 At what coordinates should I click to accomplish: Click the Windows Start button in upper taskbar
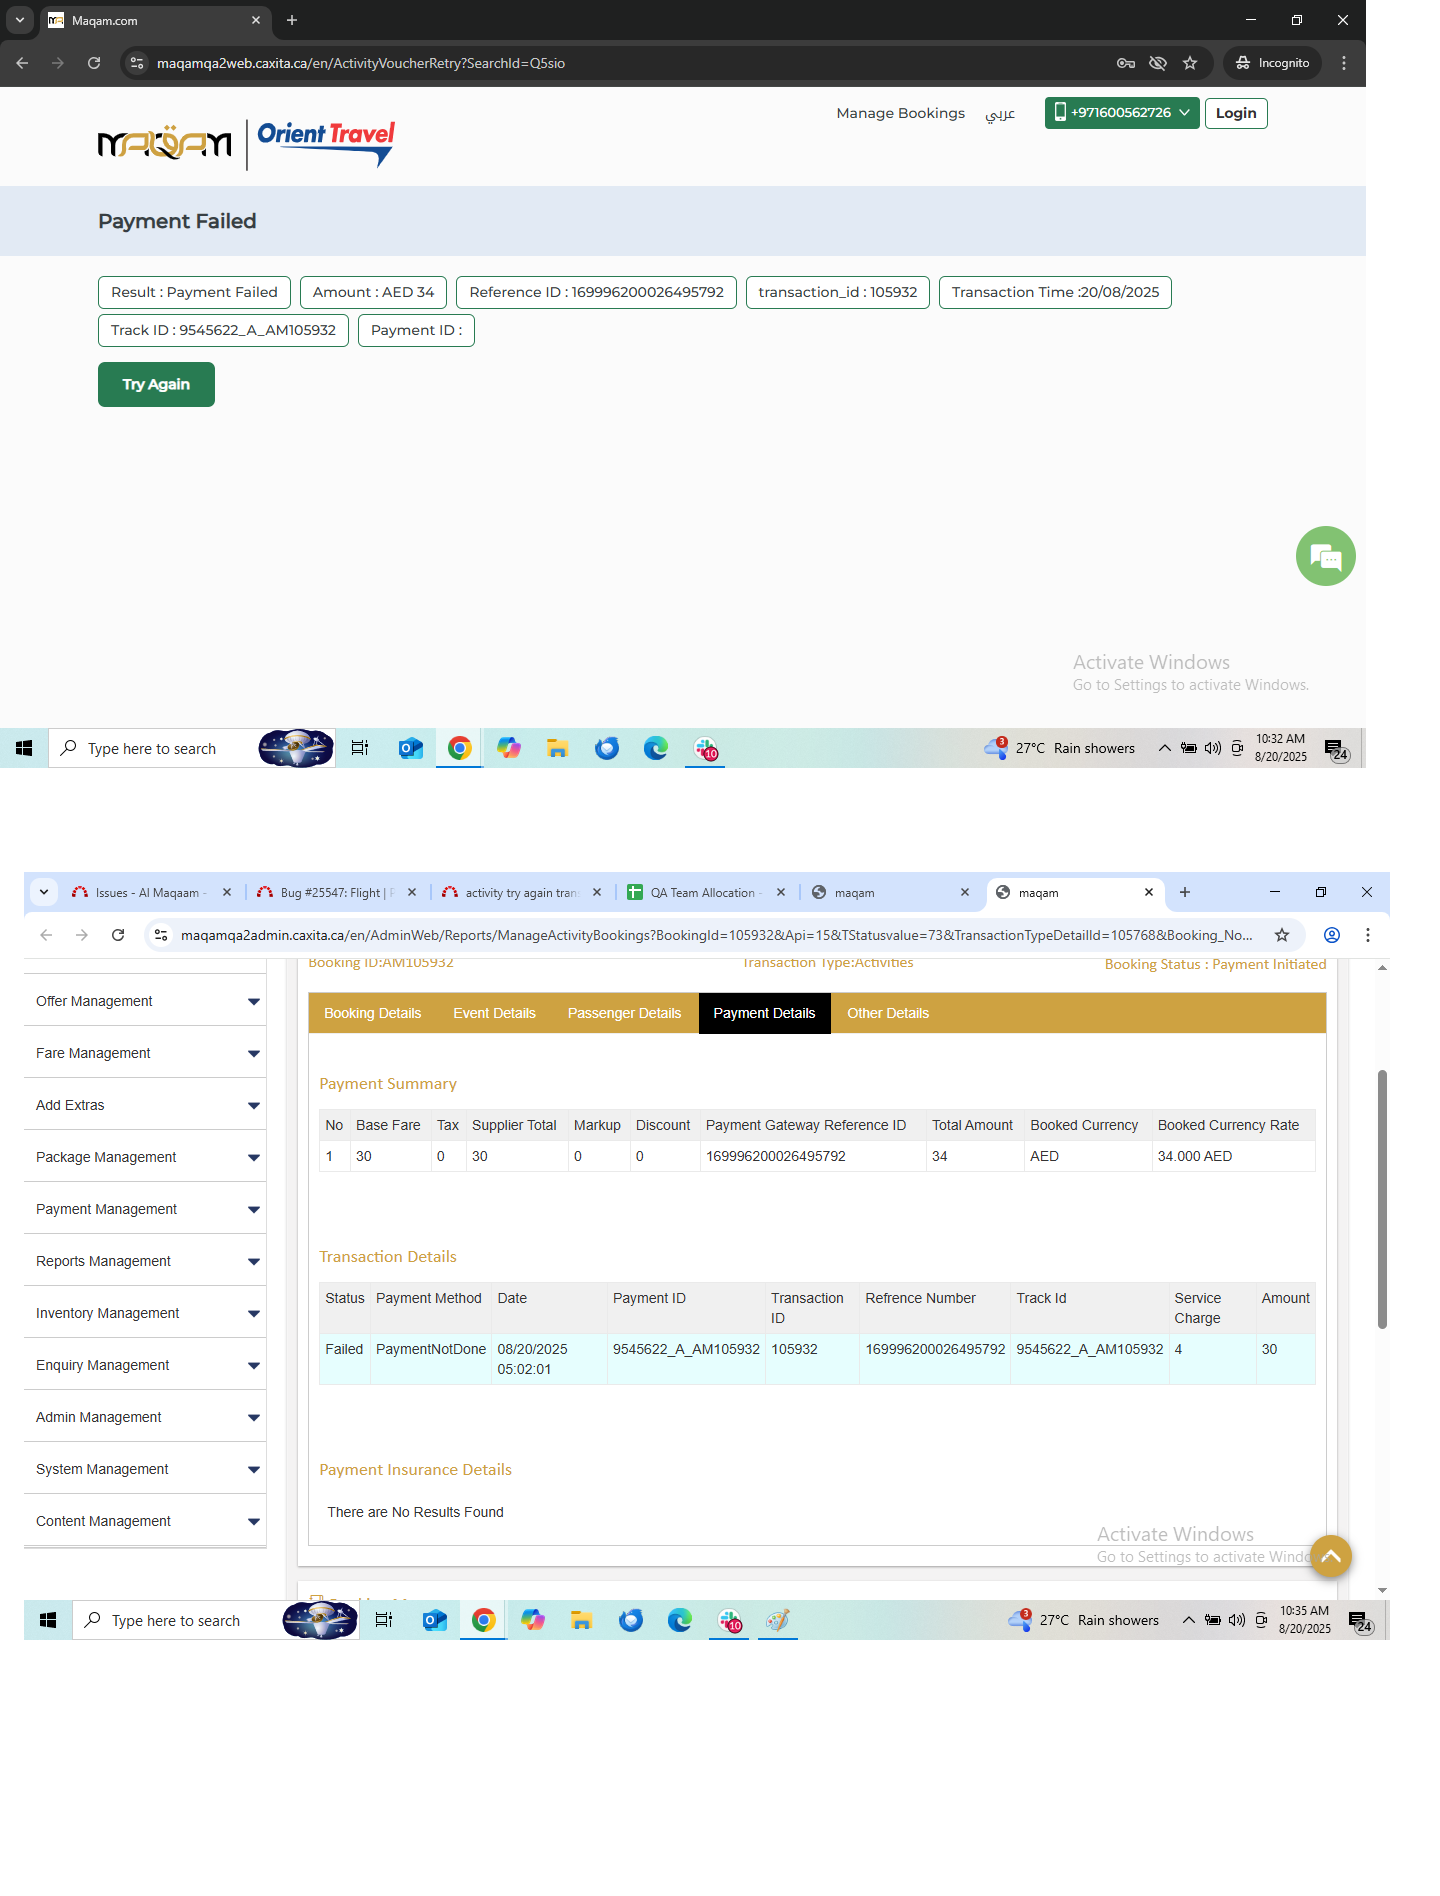click(x=24, y=748)
